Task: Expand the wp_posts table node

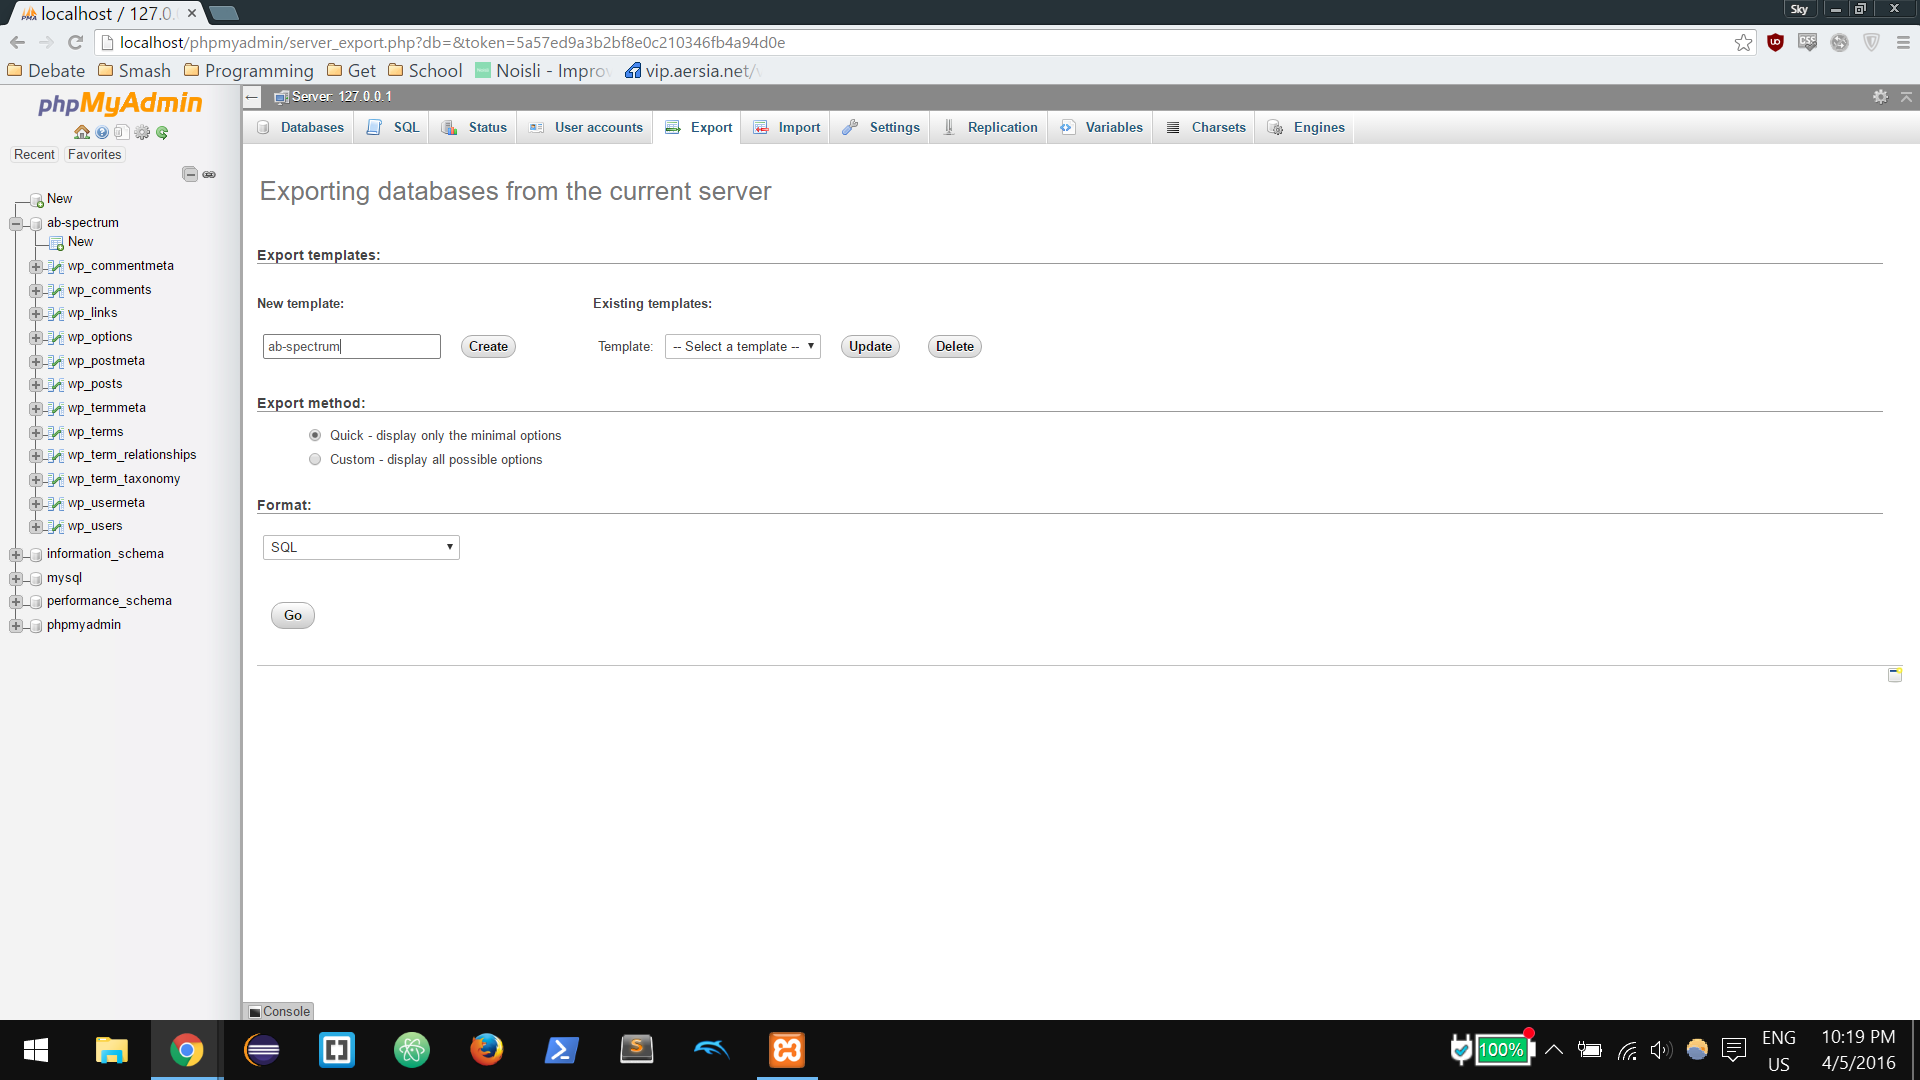Action: pyautogui.click(x=36, y=385)
